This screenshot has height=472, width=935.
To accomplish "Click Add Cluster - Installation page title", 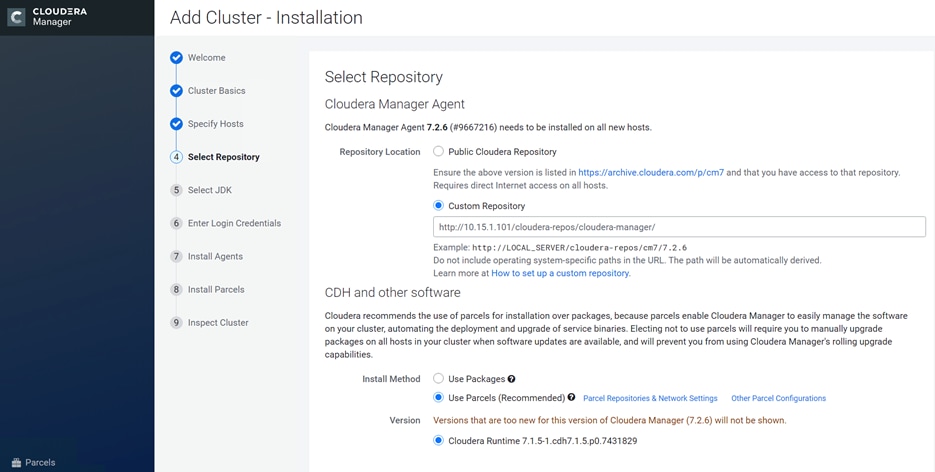I will (266, 17).
